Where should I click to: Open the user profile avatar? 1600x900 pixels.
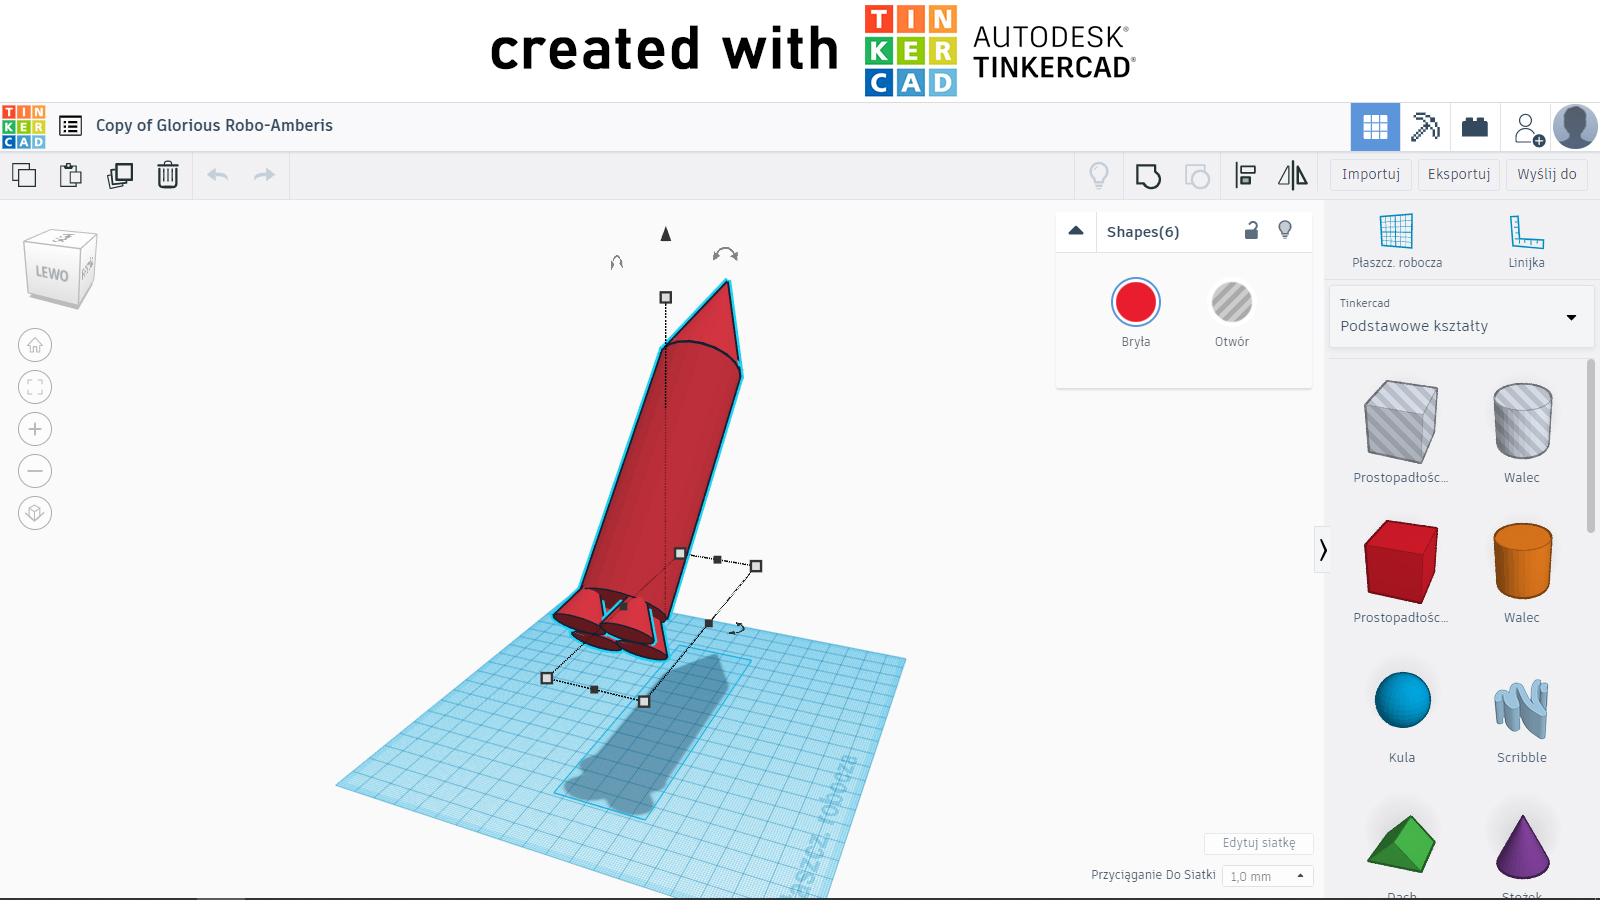[1575, 127]
